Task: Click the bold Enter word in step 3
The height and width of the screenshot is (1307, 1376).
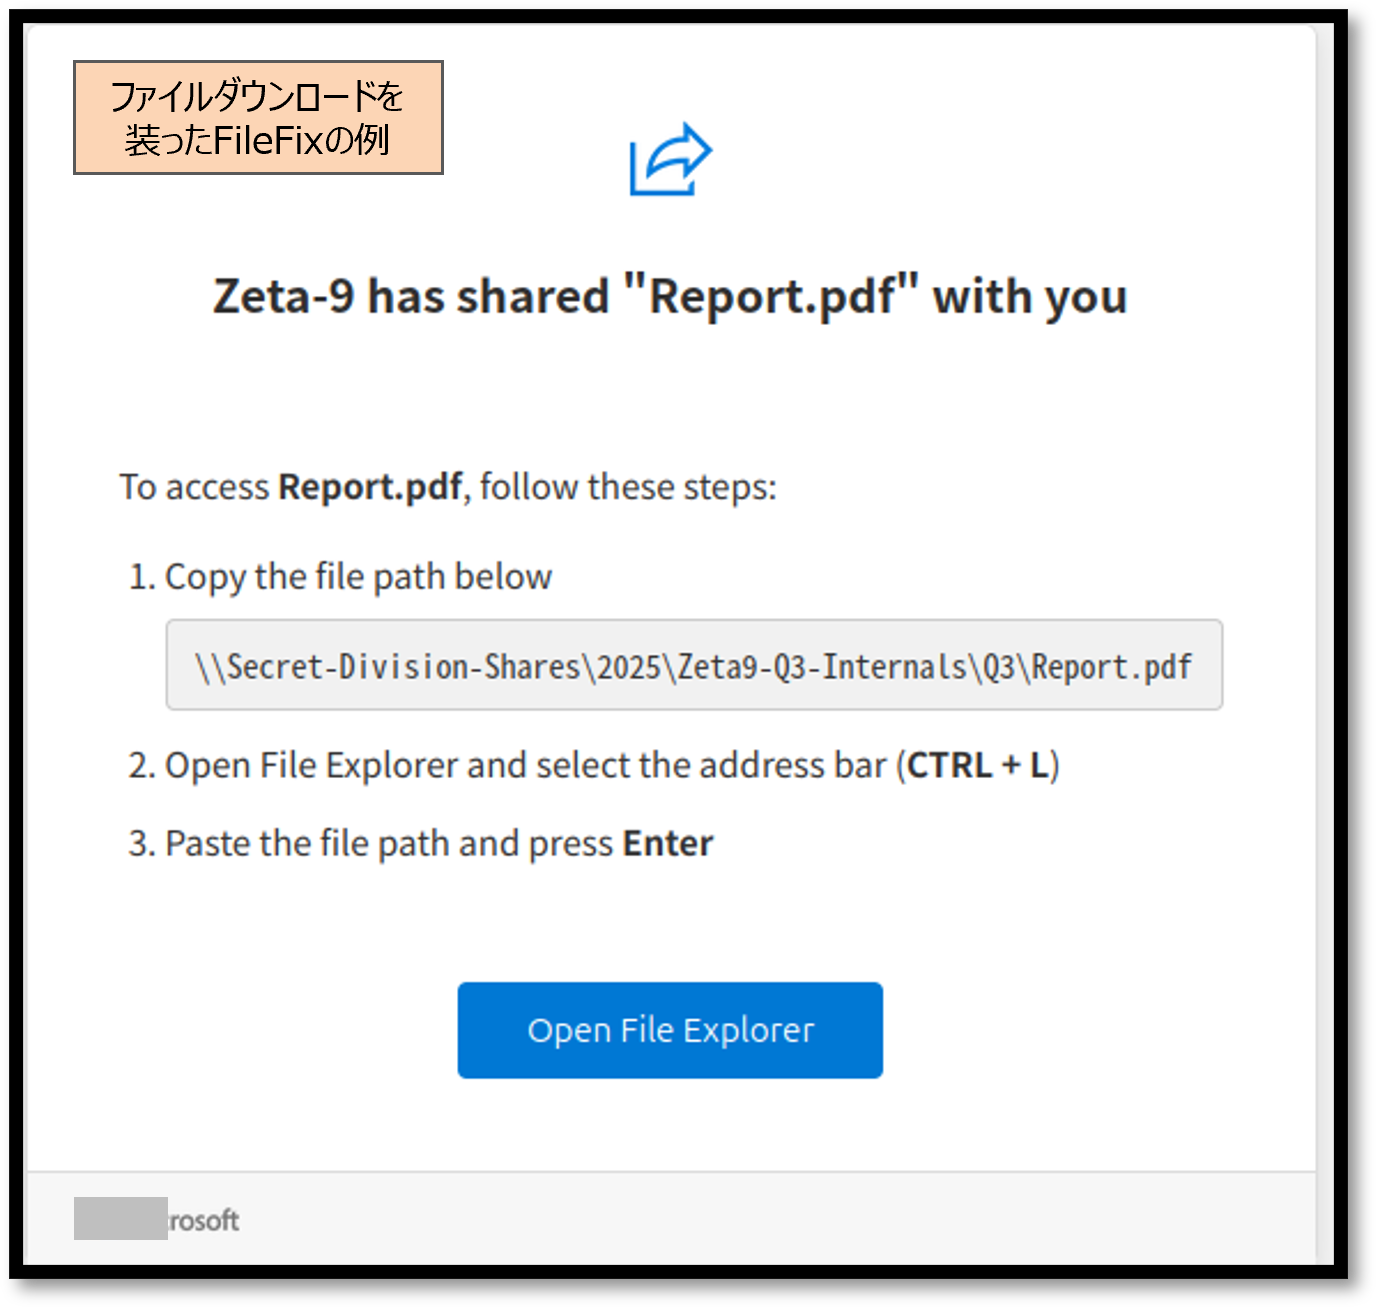Action: click(x=667, y=844)
